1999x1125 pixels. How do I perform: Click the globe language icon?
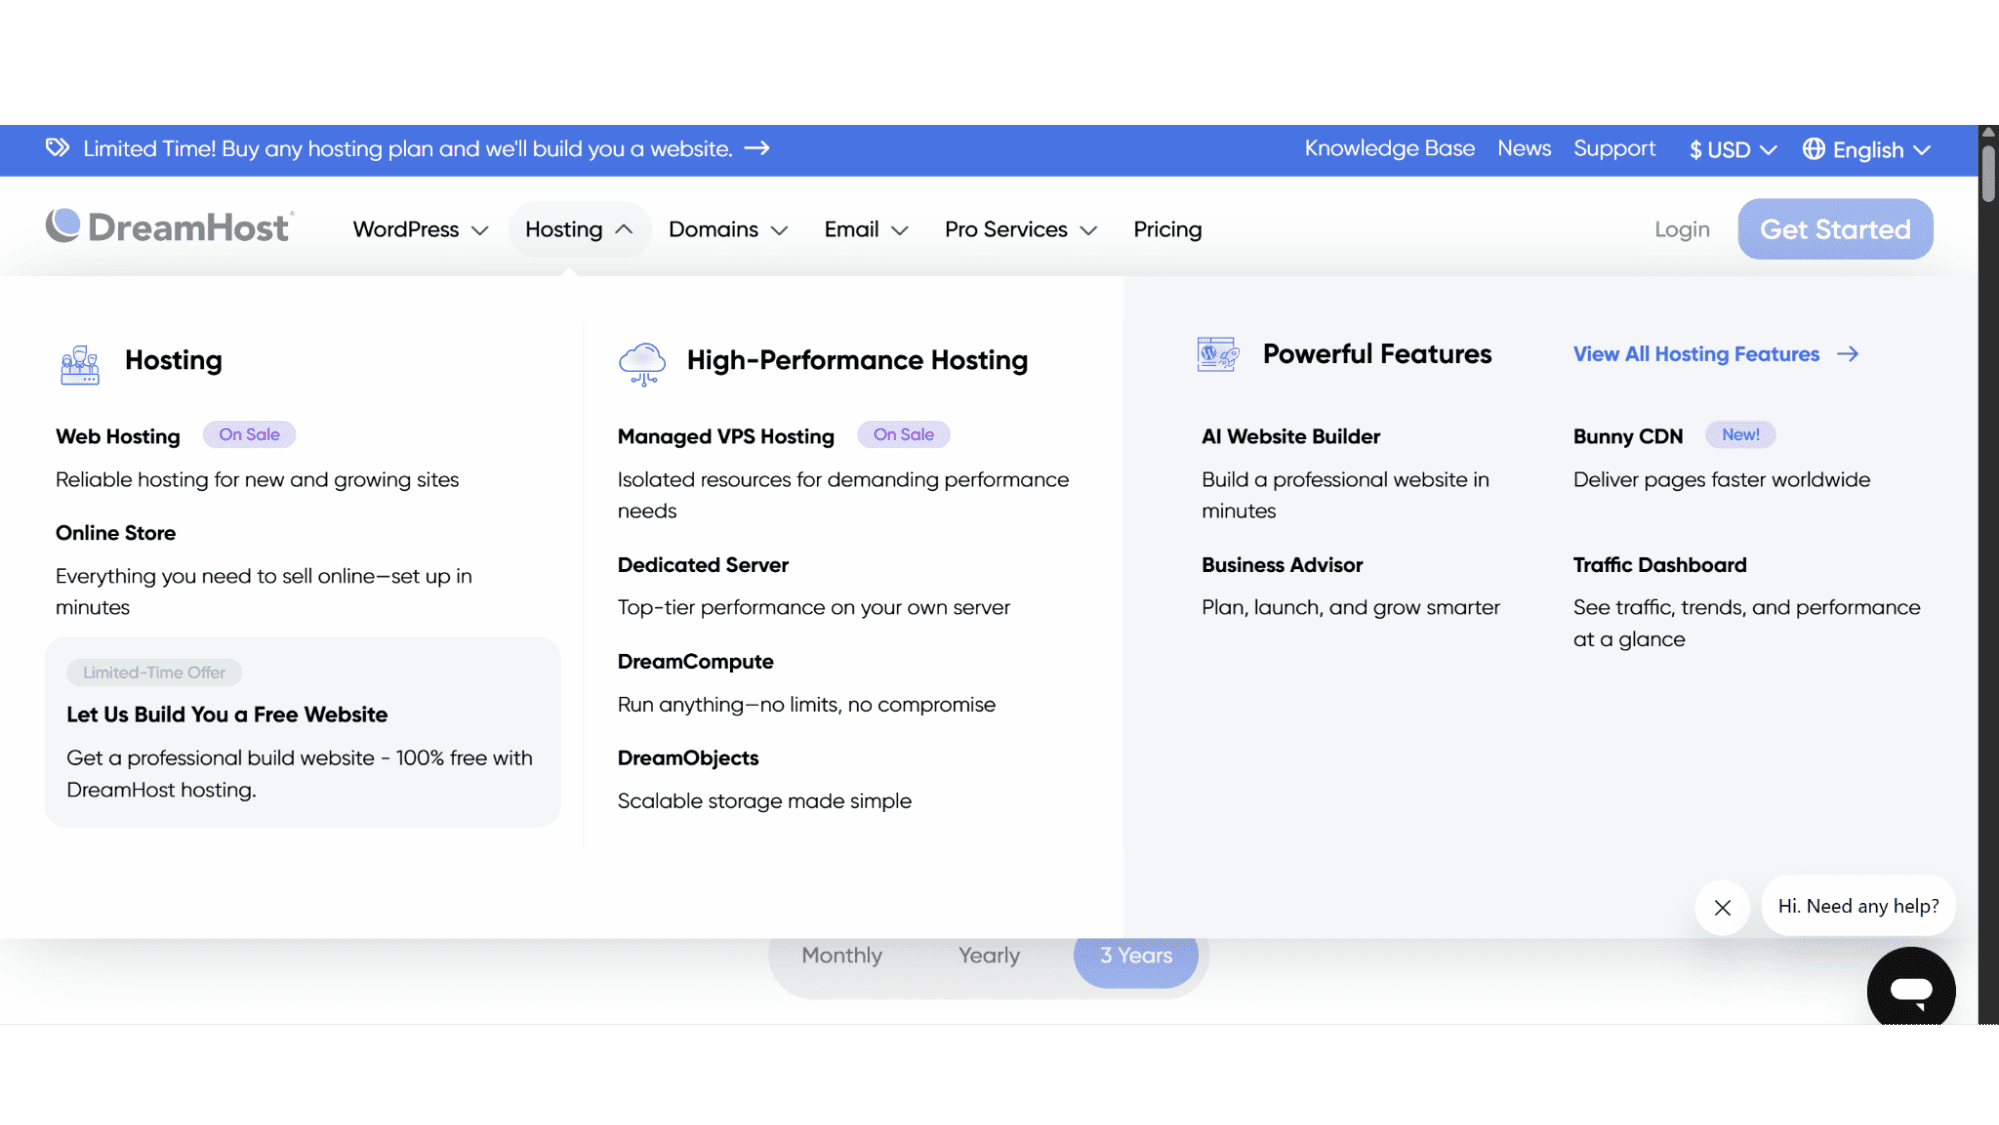click(x=1813, y=149)
